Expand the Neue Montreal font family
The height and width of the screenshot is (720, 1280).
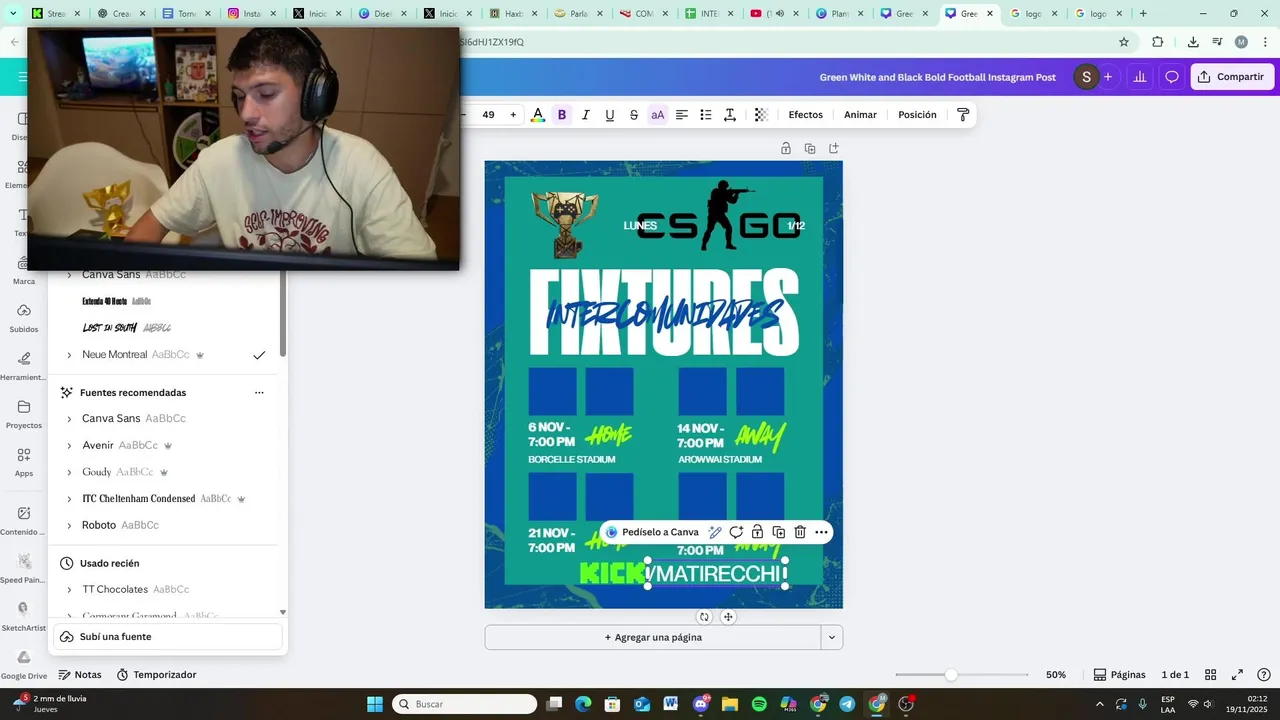69,355
